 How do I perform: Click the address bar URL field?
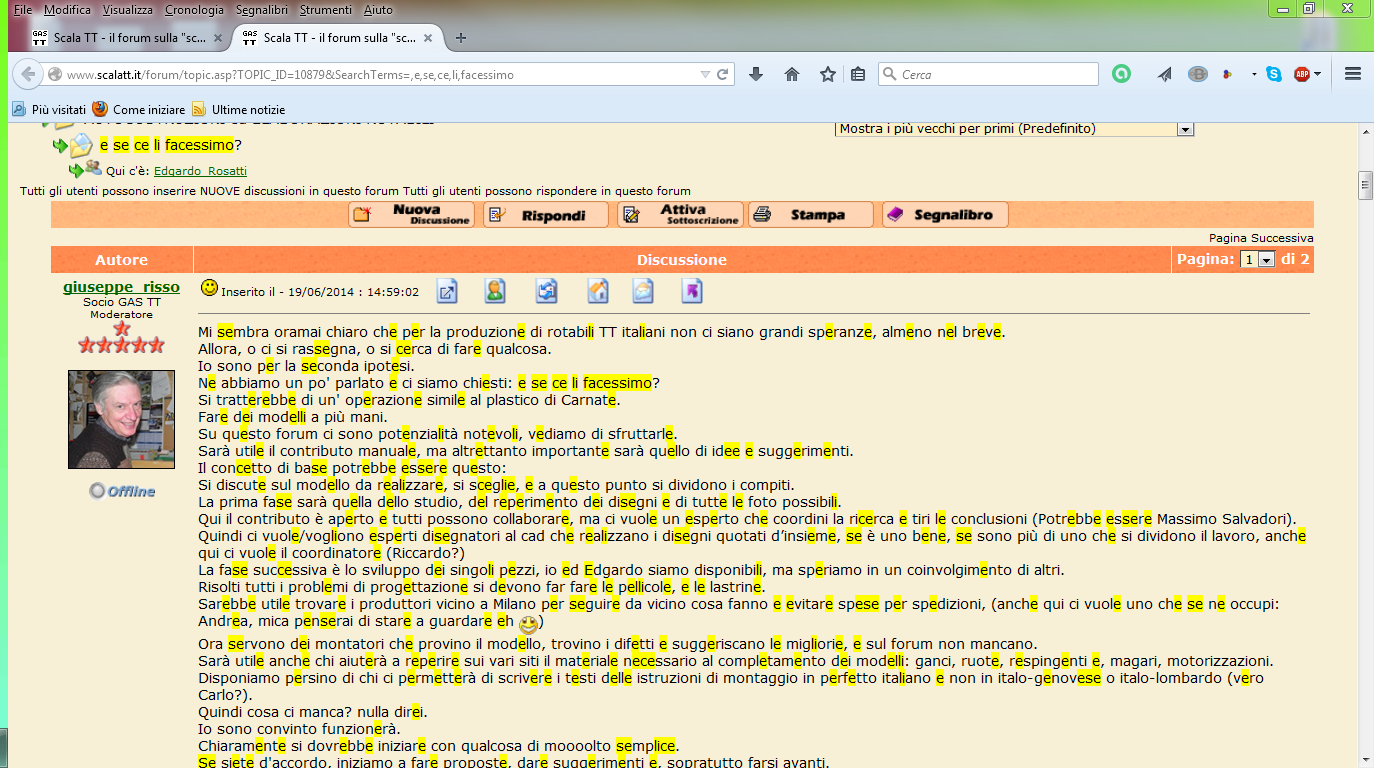(x=378, y=75)
